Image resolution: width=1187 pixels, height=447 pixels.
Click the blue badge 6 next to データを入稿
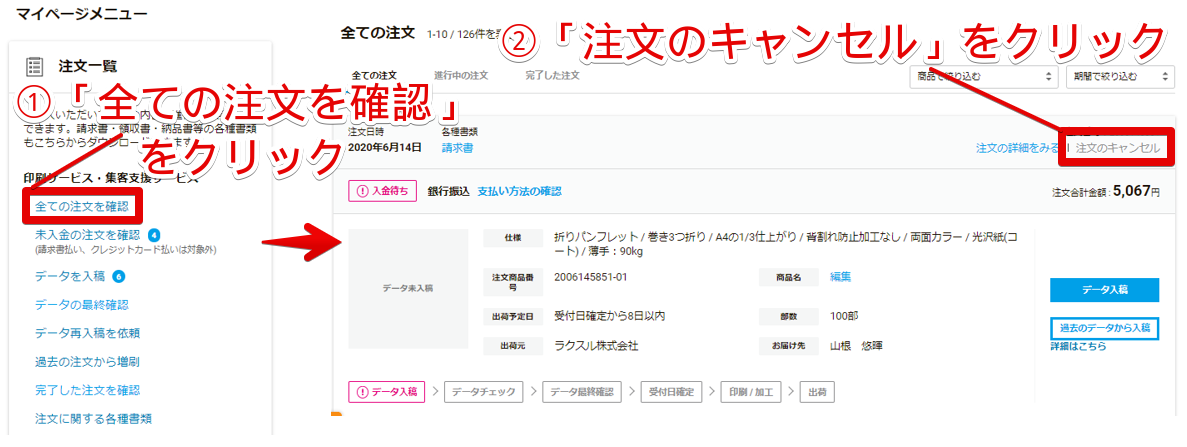tap(118, 276)
